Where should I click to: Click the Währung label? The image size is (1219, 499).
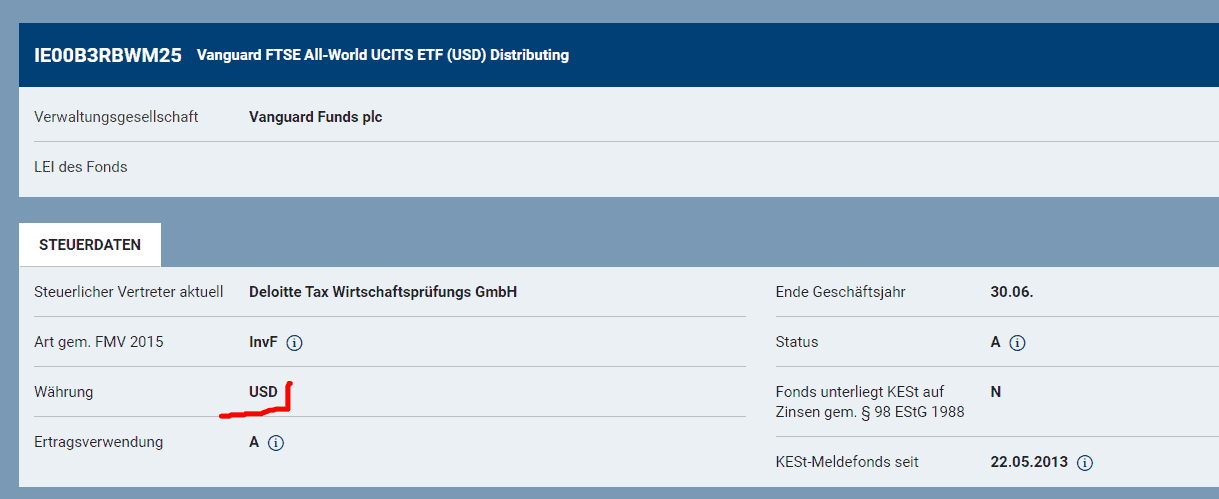coord(64,392)
